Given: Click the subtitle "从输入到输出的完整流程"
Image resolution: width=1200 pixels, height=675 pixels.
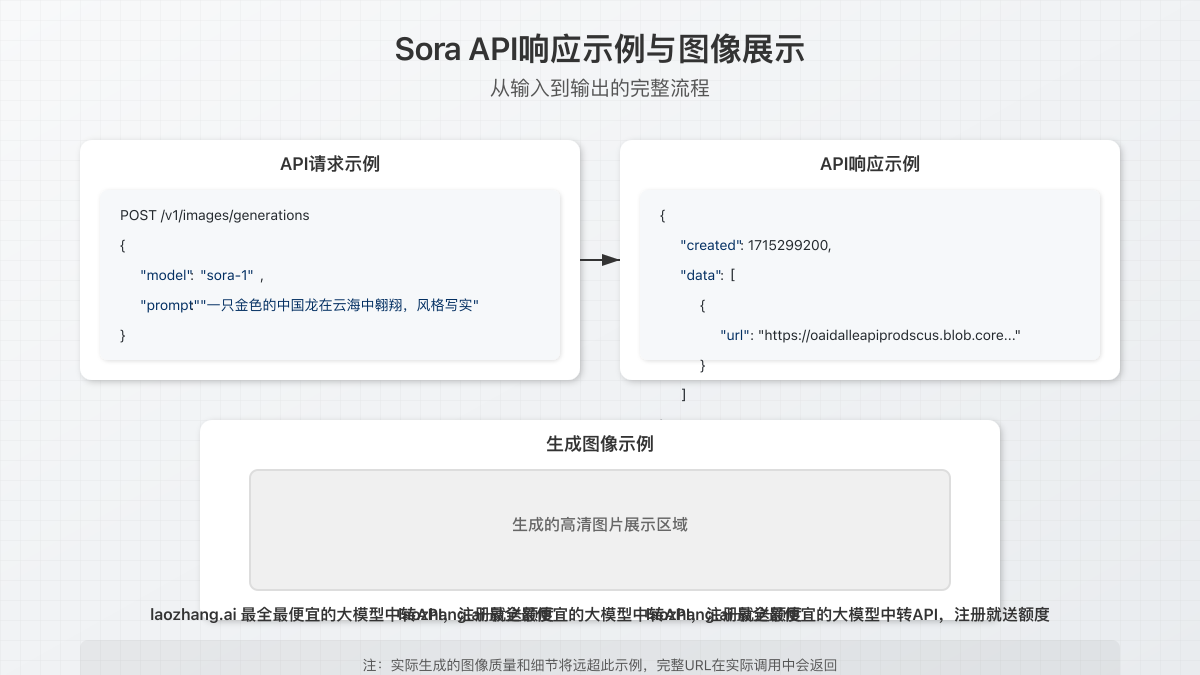Looking at the screenshot, I should click(x=600, y=88).
